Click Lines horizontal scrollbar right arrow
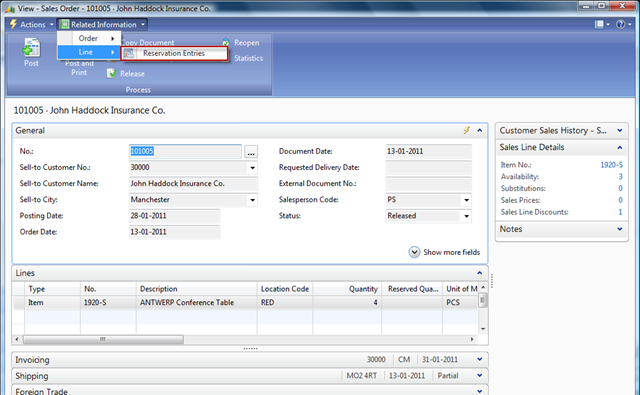This screenshot has width=640, height=395. [472, 339]
